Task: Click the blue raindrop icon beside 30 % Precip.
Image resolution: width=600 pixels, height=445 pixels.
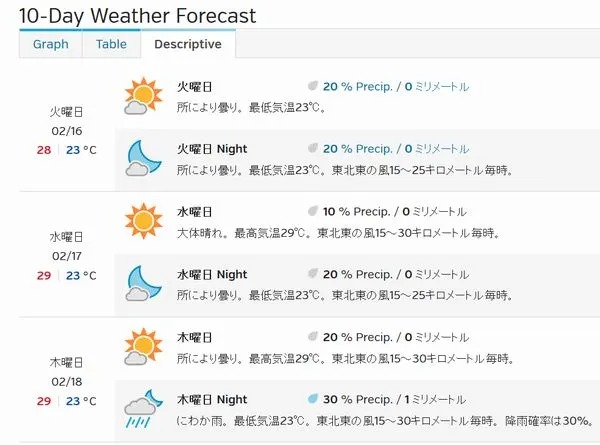Action: pyautogui.click(x=313, y=399)
